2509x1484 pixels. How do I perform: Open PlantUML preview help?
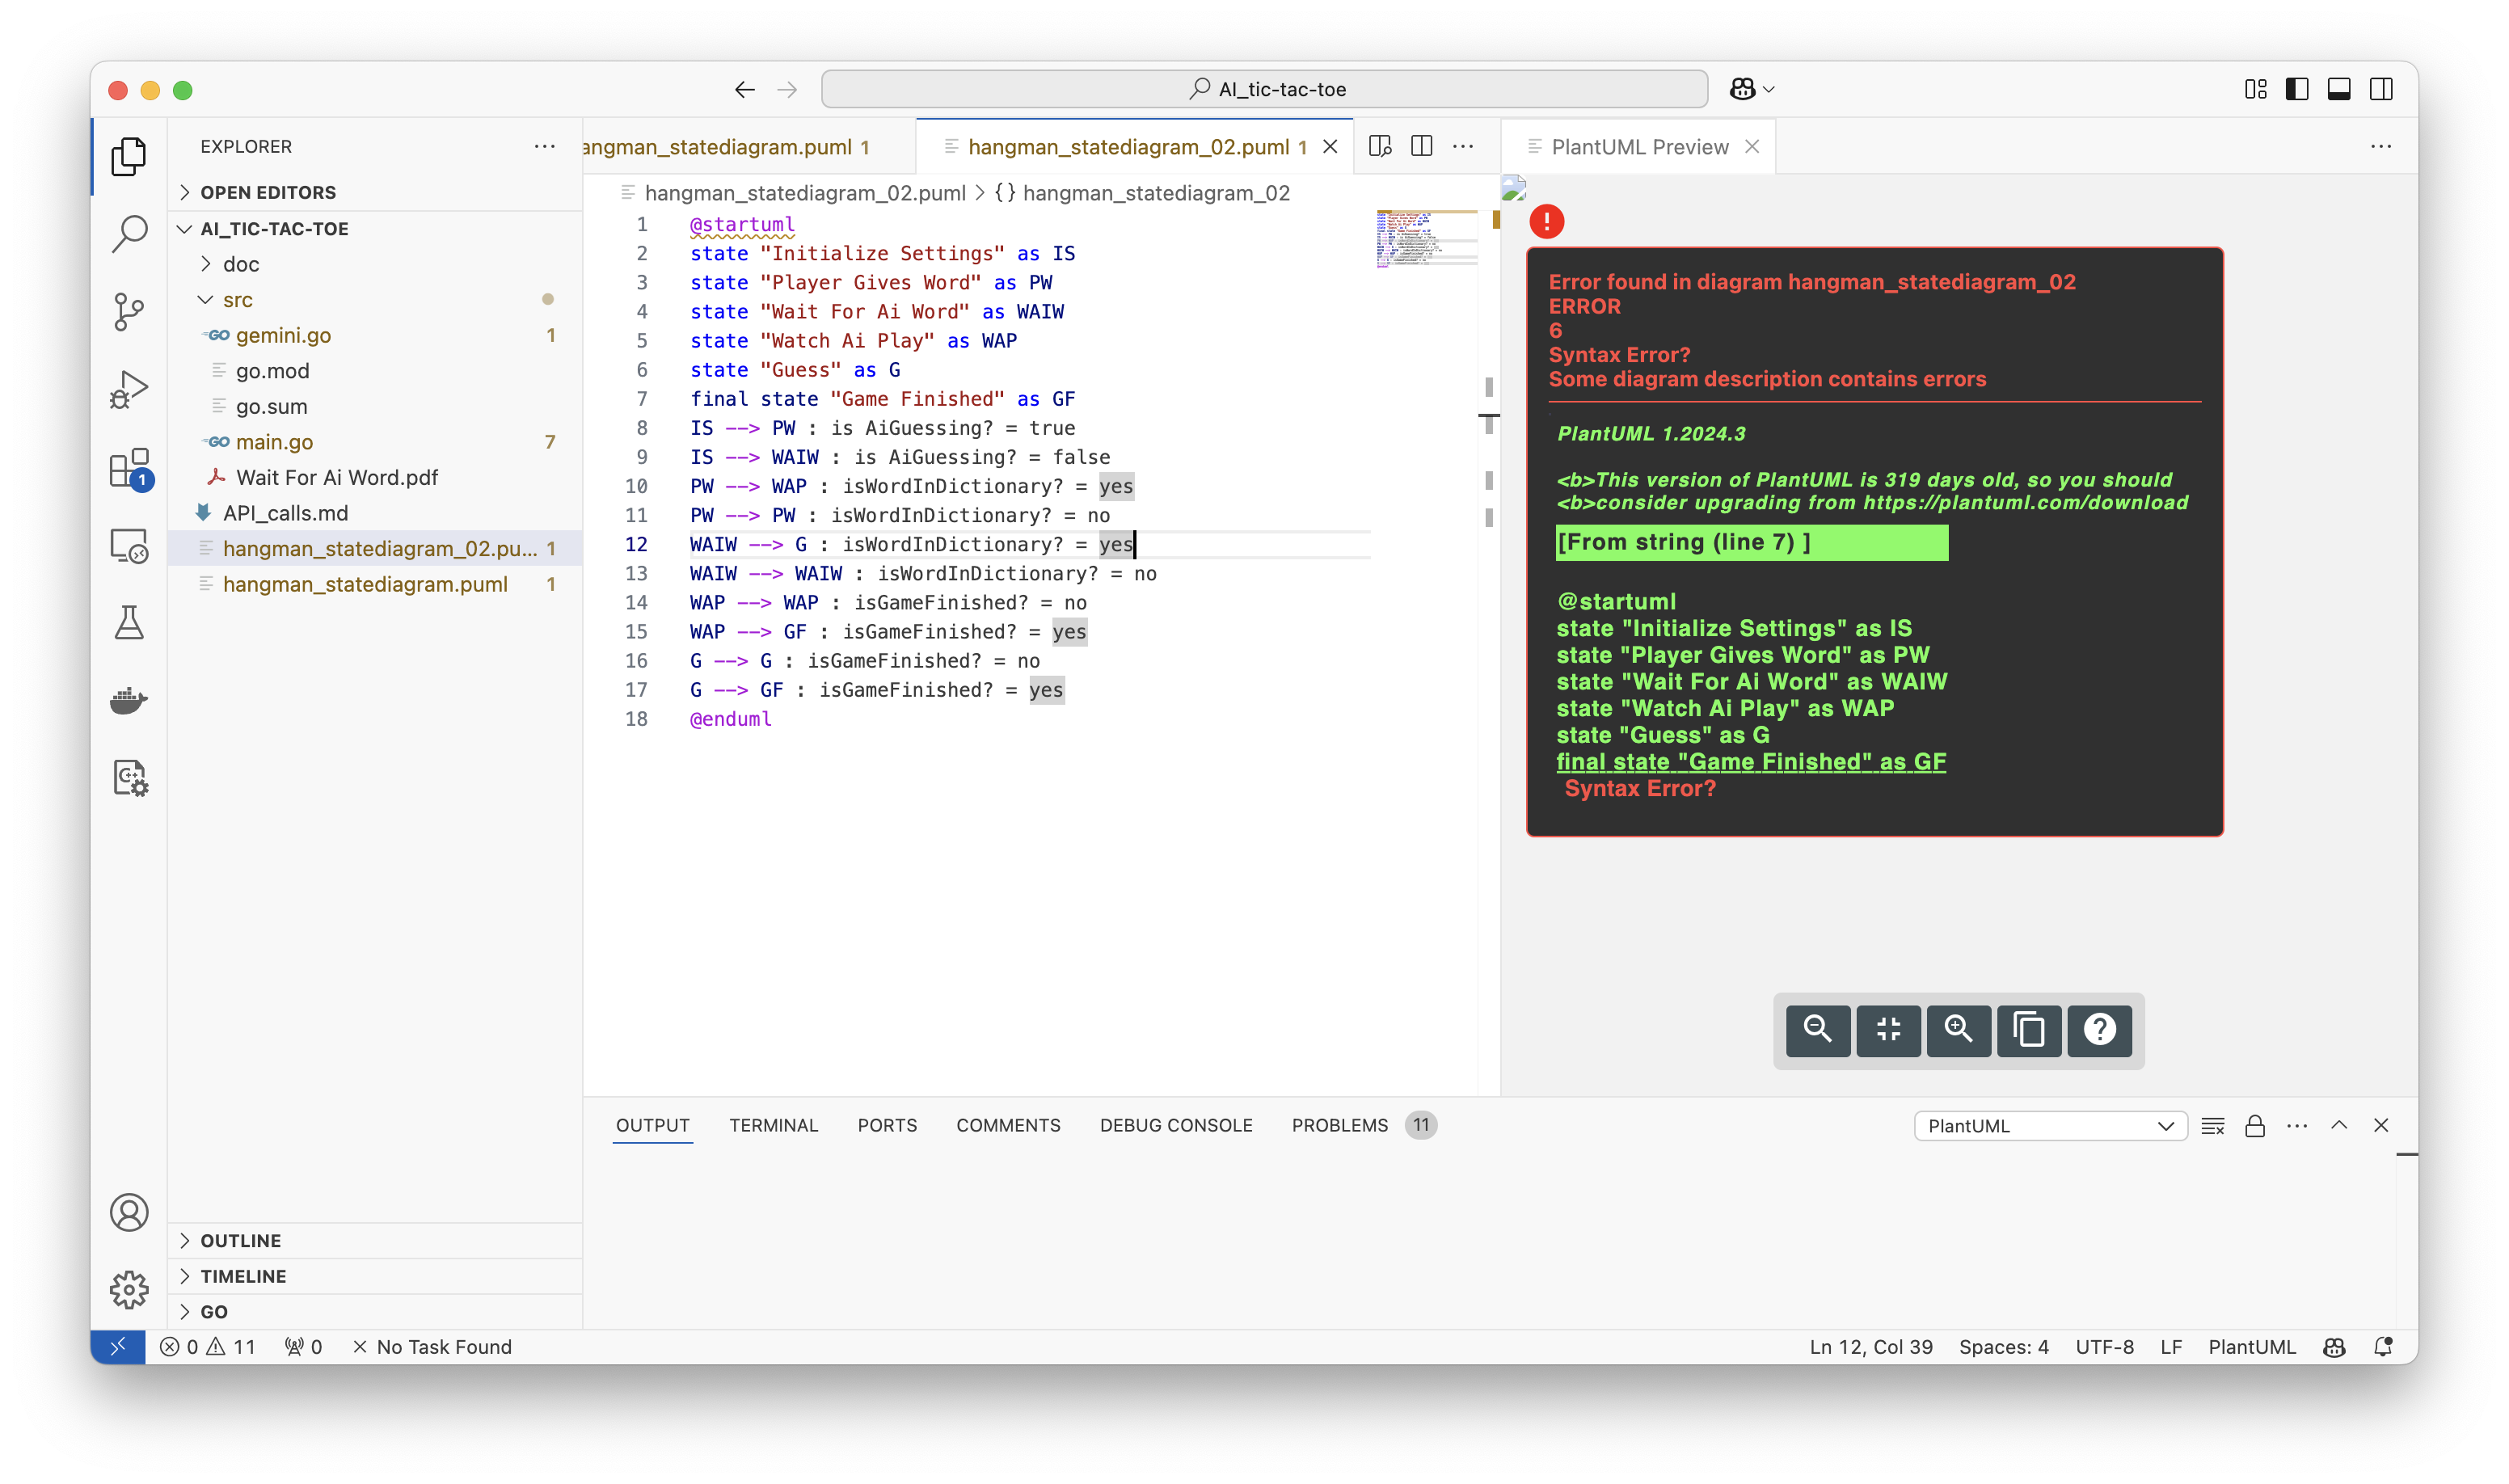2098,1030
